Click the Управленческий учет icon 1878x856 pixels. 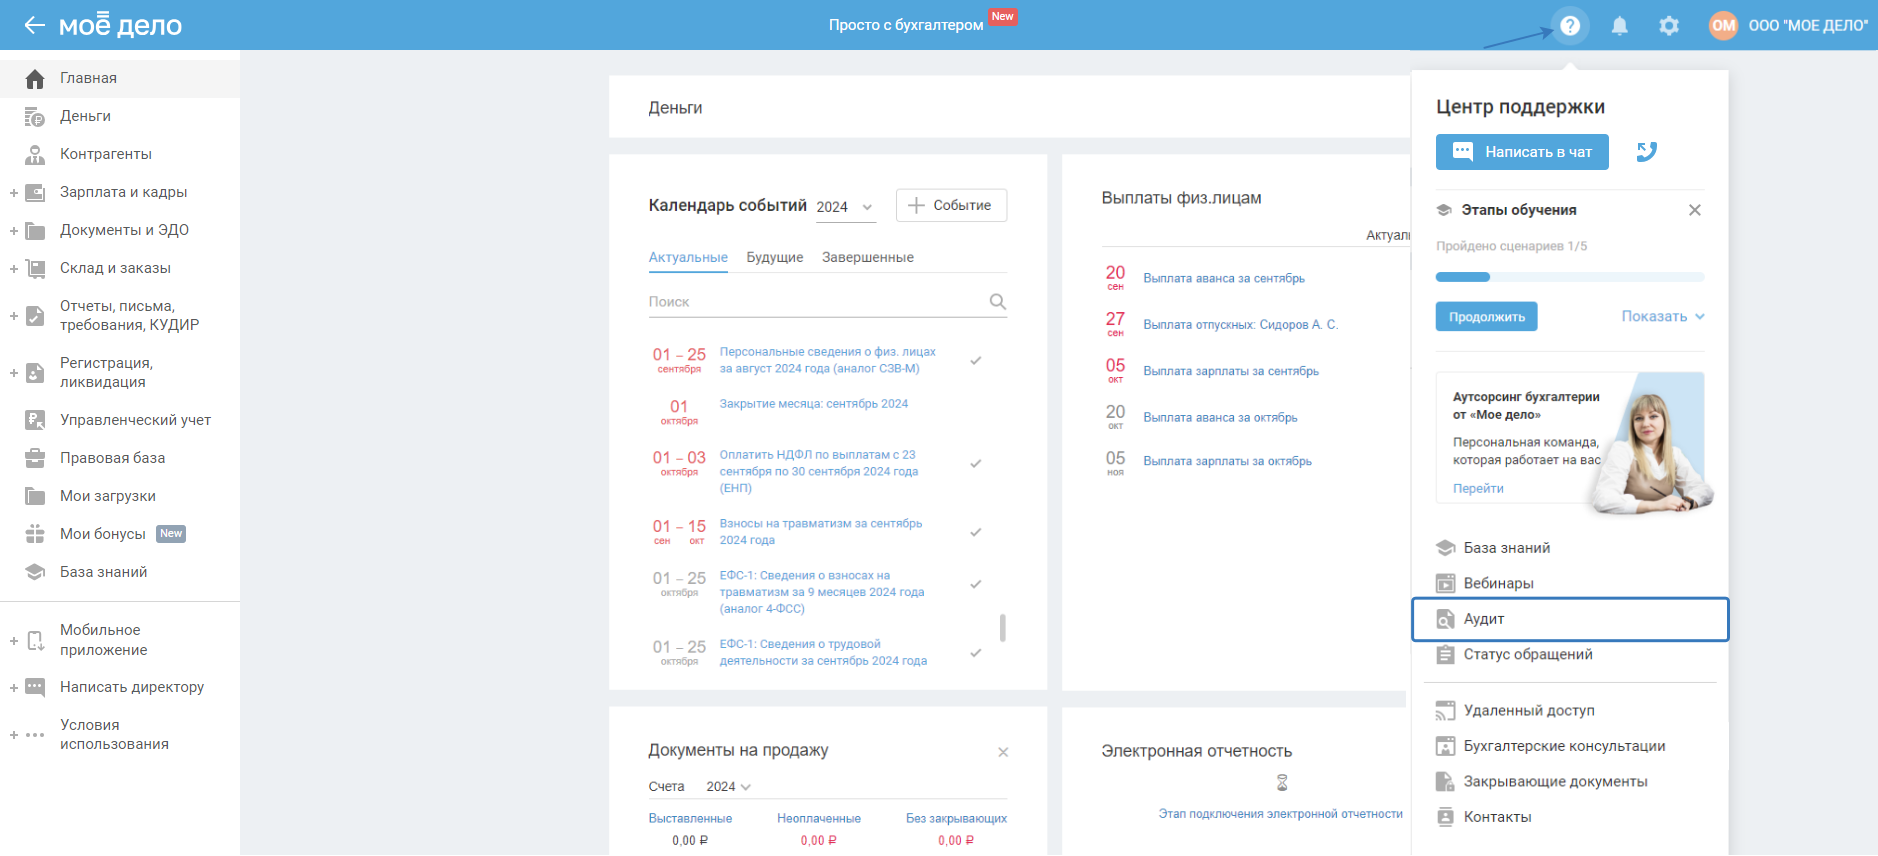coord(35,420)
